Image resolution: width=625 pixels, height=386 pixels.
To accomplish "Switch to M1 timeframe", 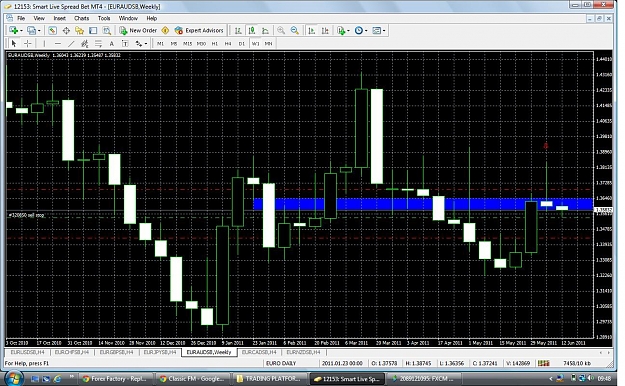I will pyautogui.click(x=160, y=43).
